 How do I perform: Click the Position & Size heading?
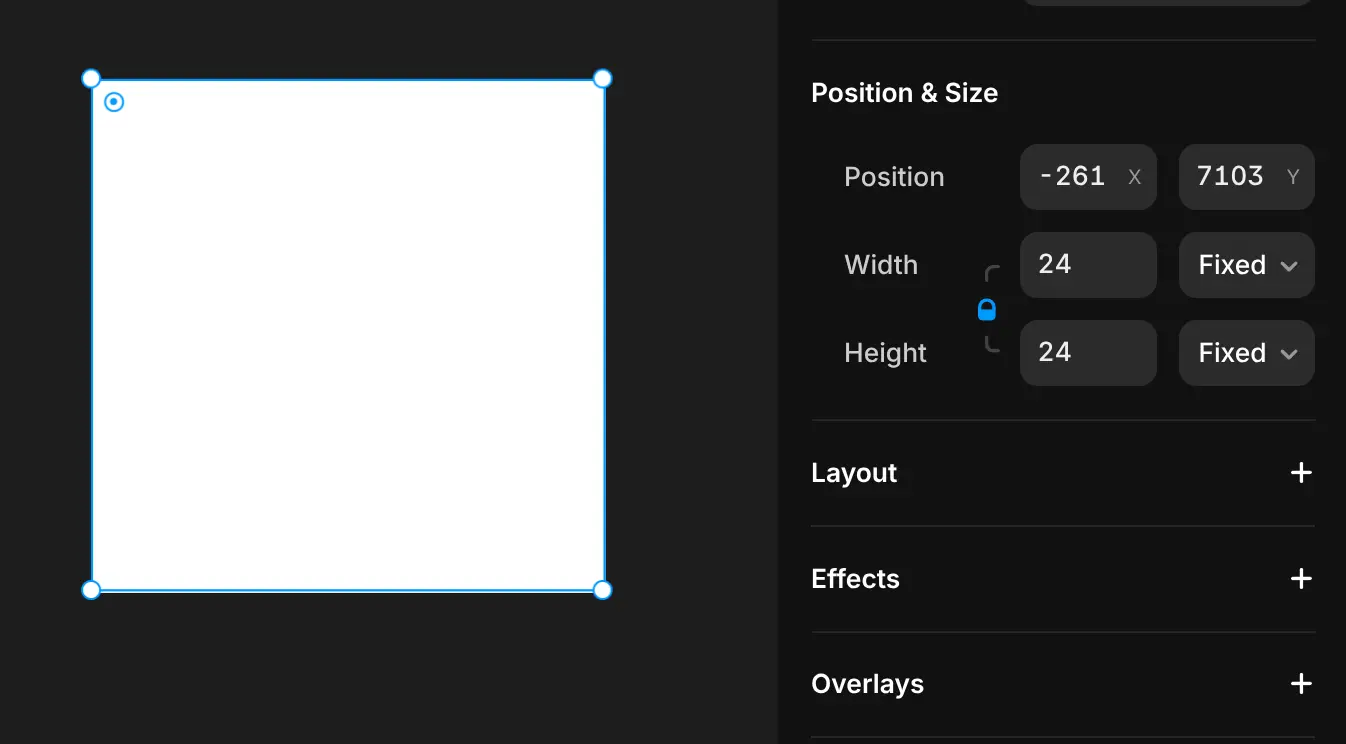(x=904, y=93)
